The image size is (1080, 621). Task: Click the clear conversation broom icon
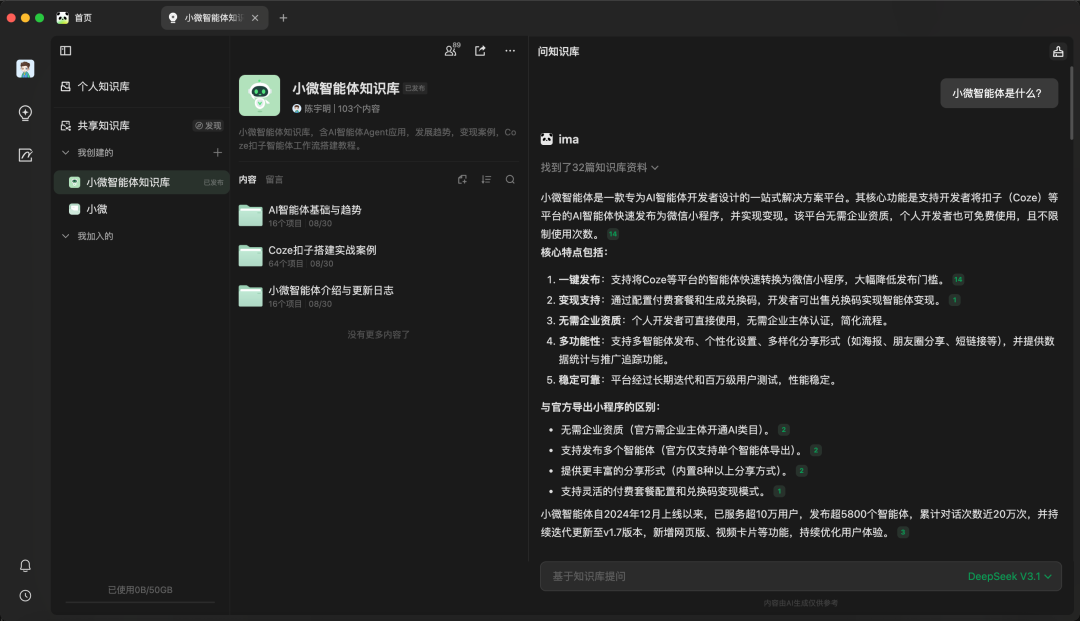(x=1057, y=52)
